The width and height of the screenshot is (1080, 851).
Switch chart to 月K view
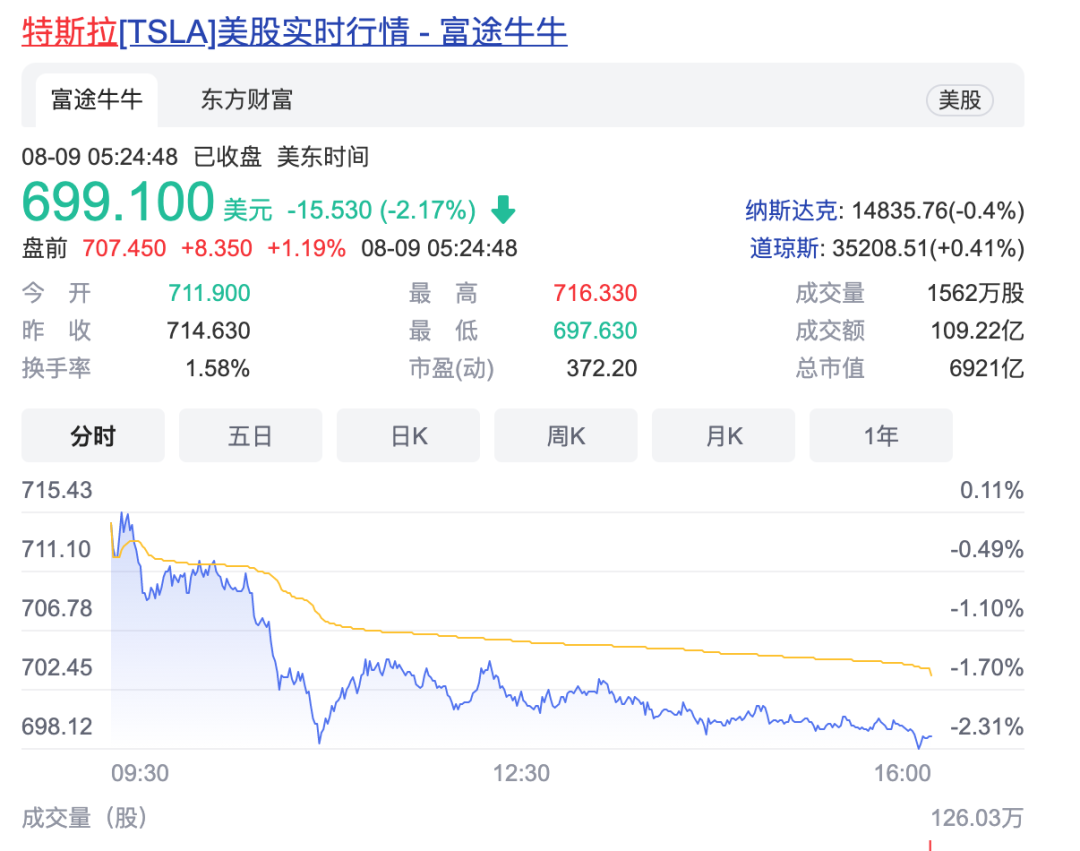pyautogui.click(x=723, y=436)
